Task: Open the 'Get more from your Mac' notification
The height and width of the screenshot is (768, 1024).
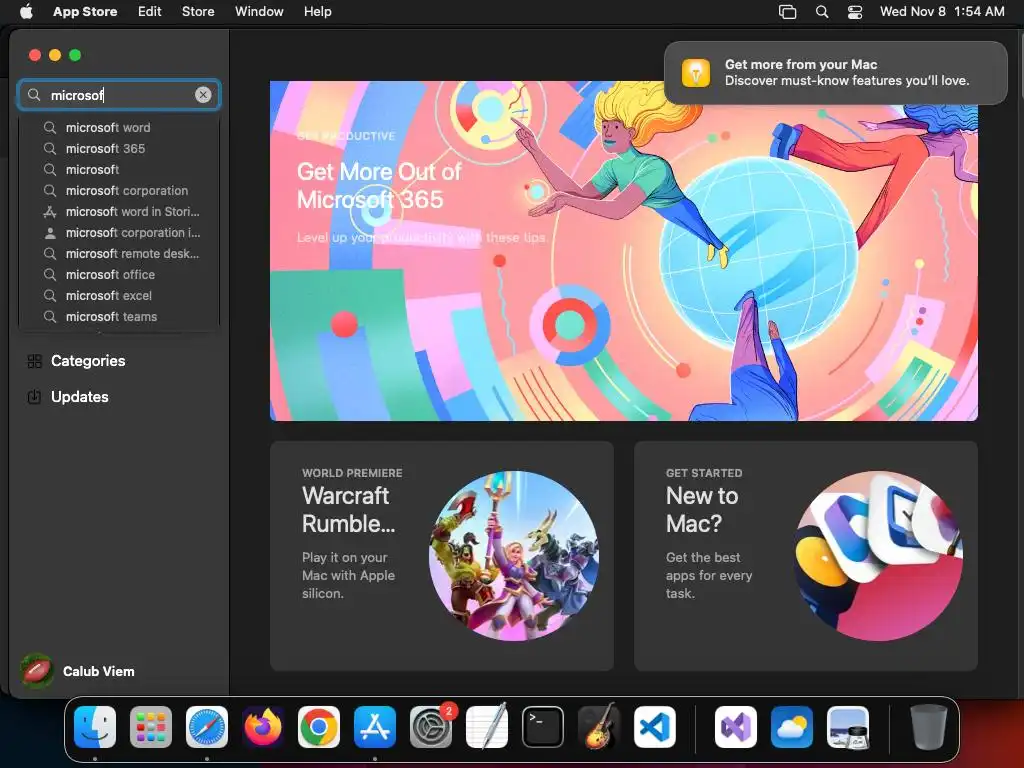Action: (836, 72)
